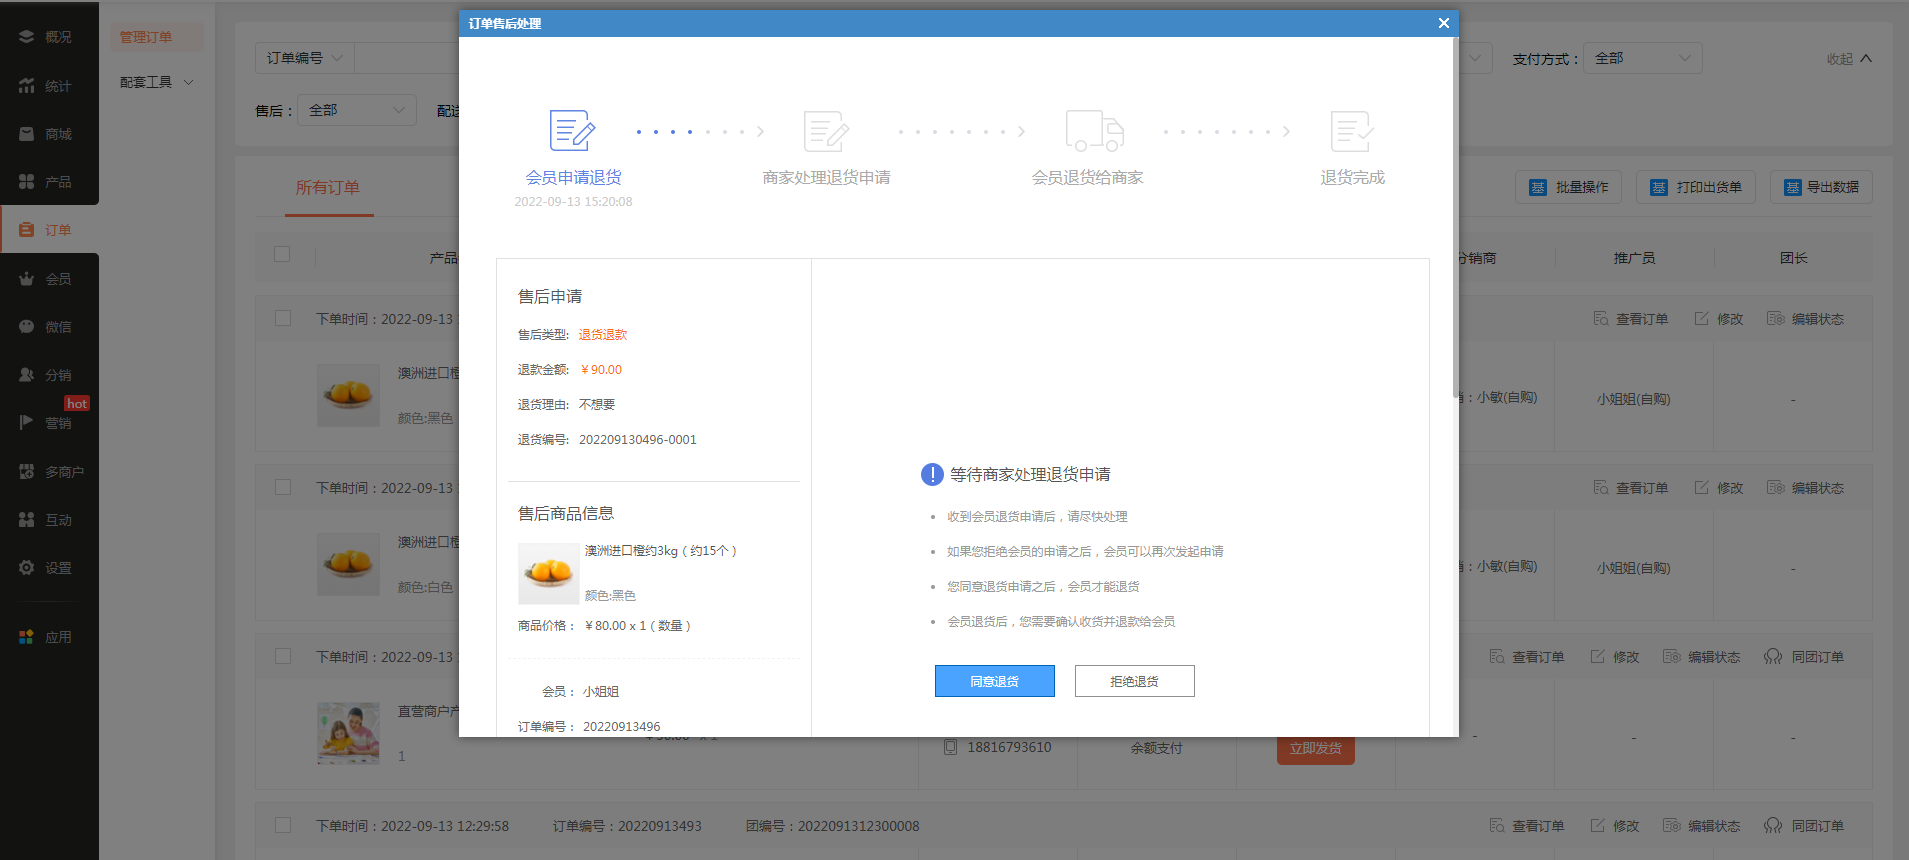Viewport: 1909px width, 860px height.
Task: Open the 设置 settings gear icon
Action: pyautogui.click(x=27, y=568)
